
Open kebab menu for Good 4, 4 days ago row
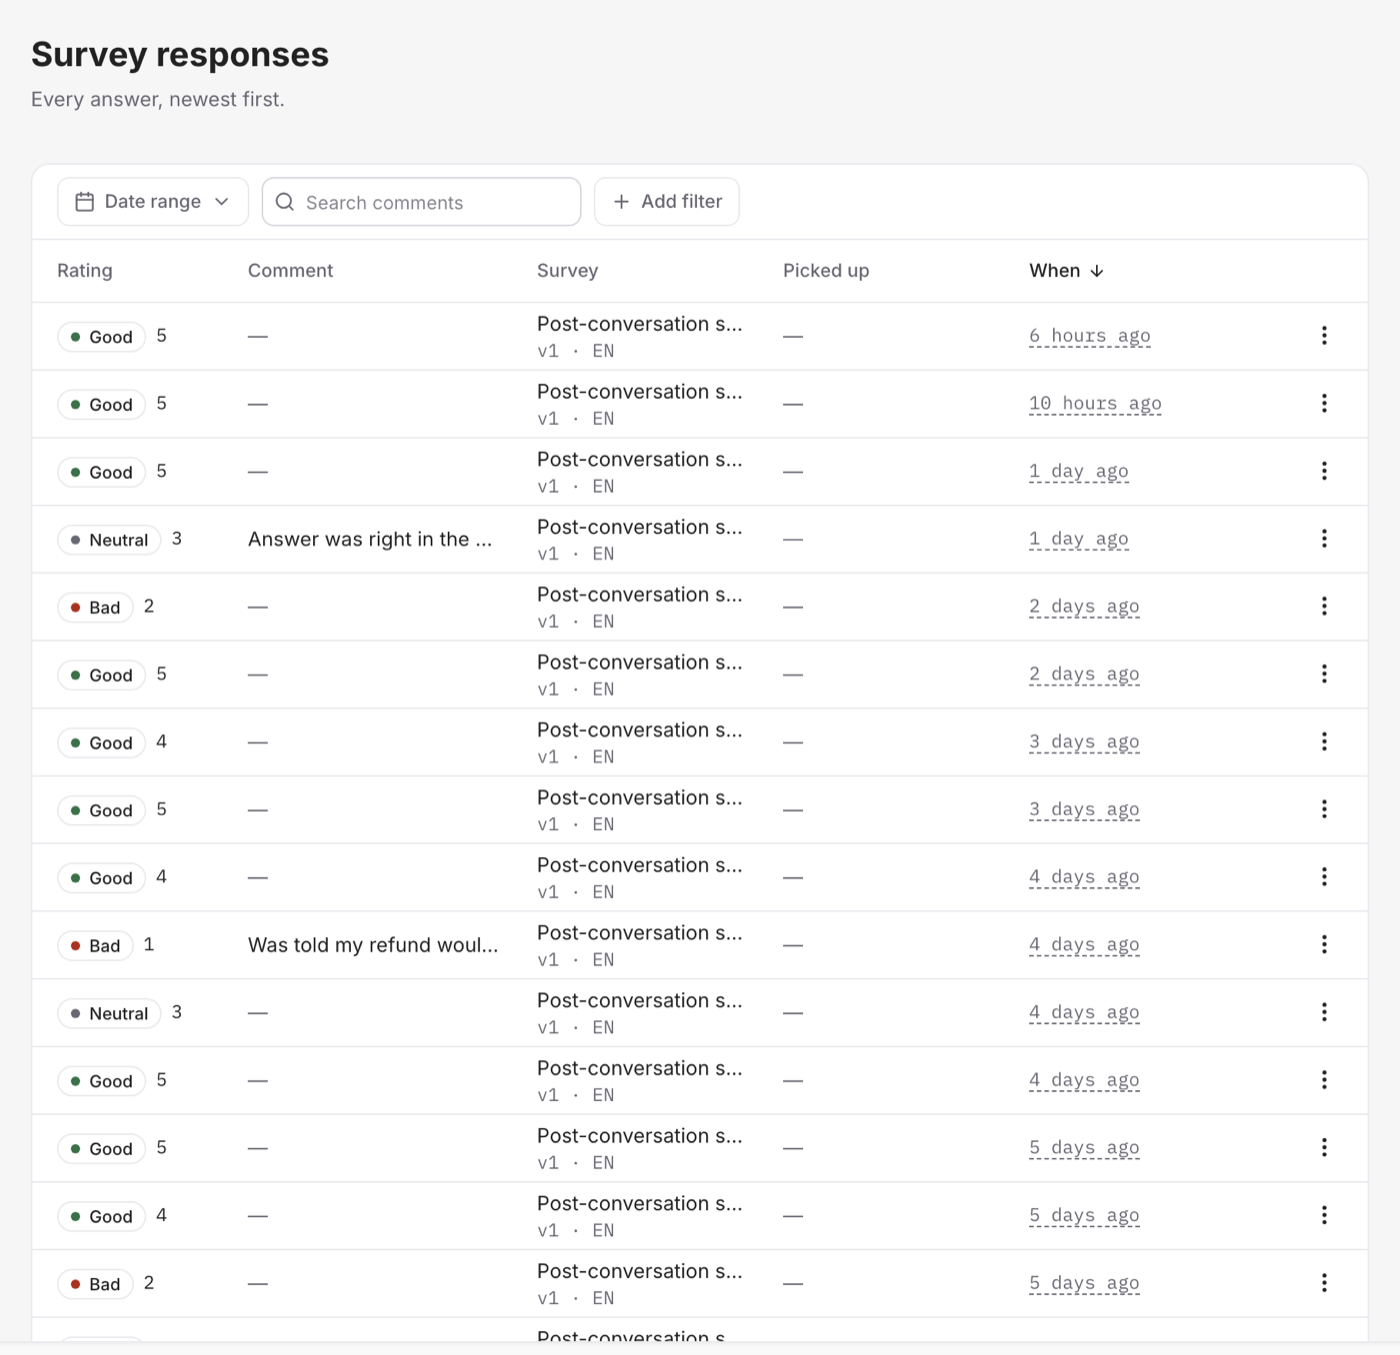(x=1324, y=877)
